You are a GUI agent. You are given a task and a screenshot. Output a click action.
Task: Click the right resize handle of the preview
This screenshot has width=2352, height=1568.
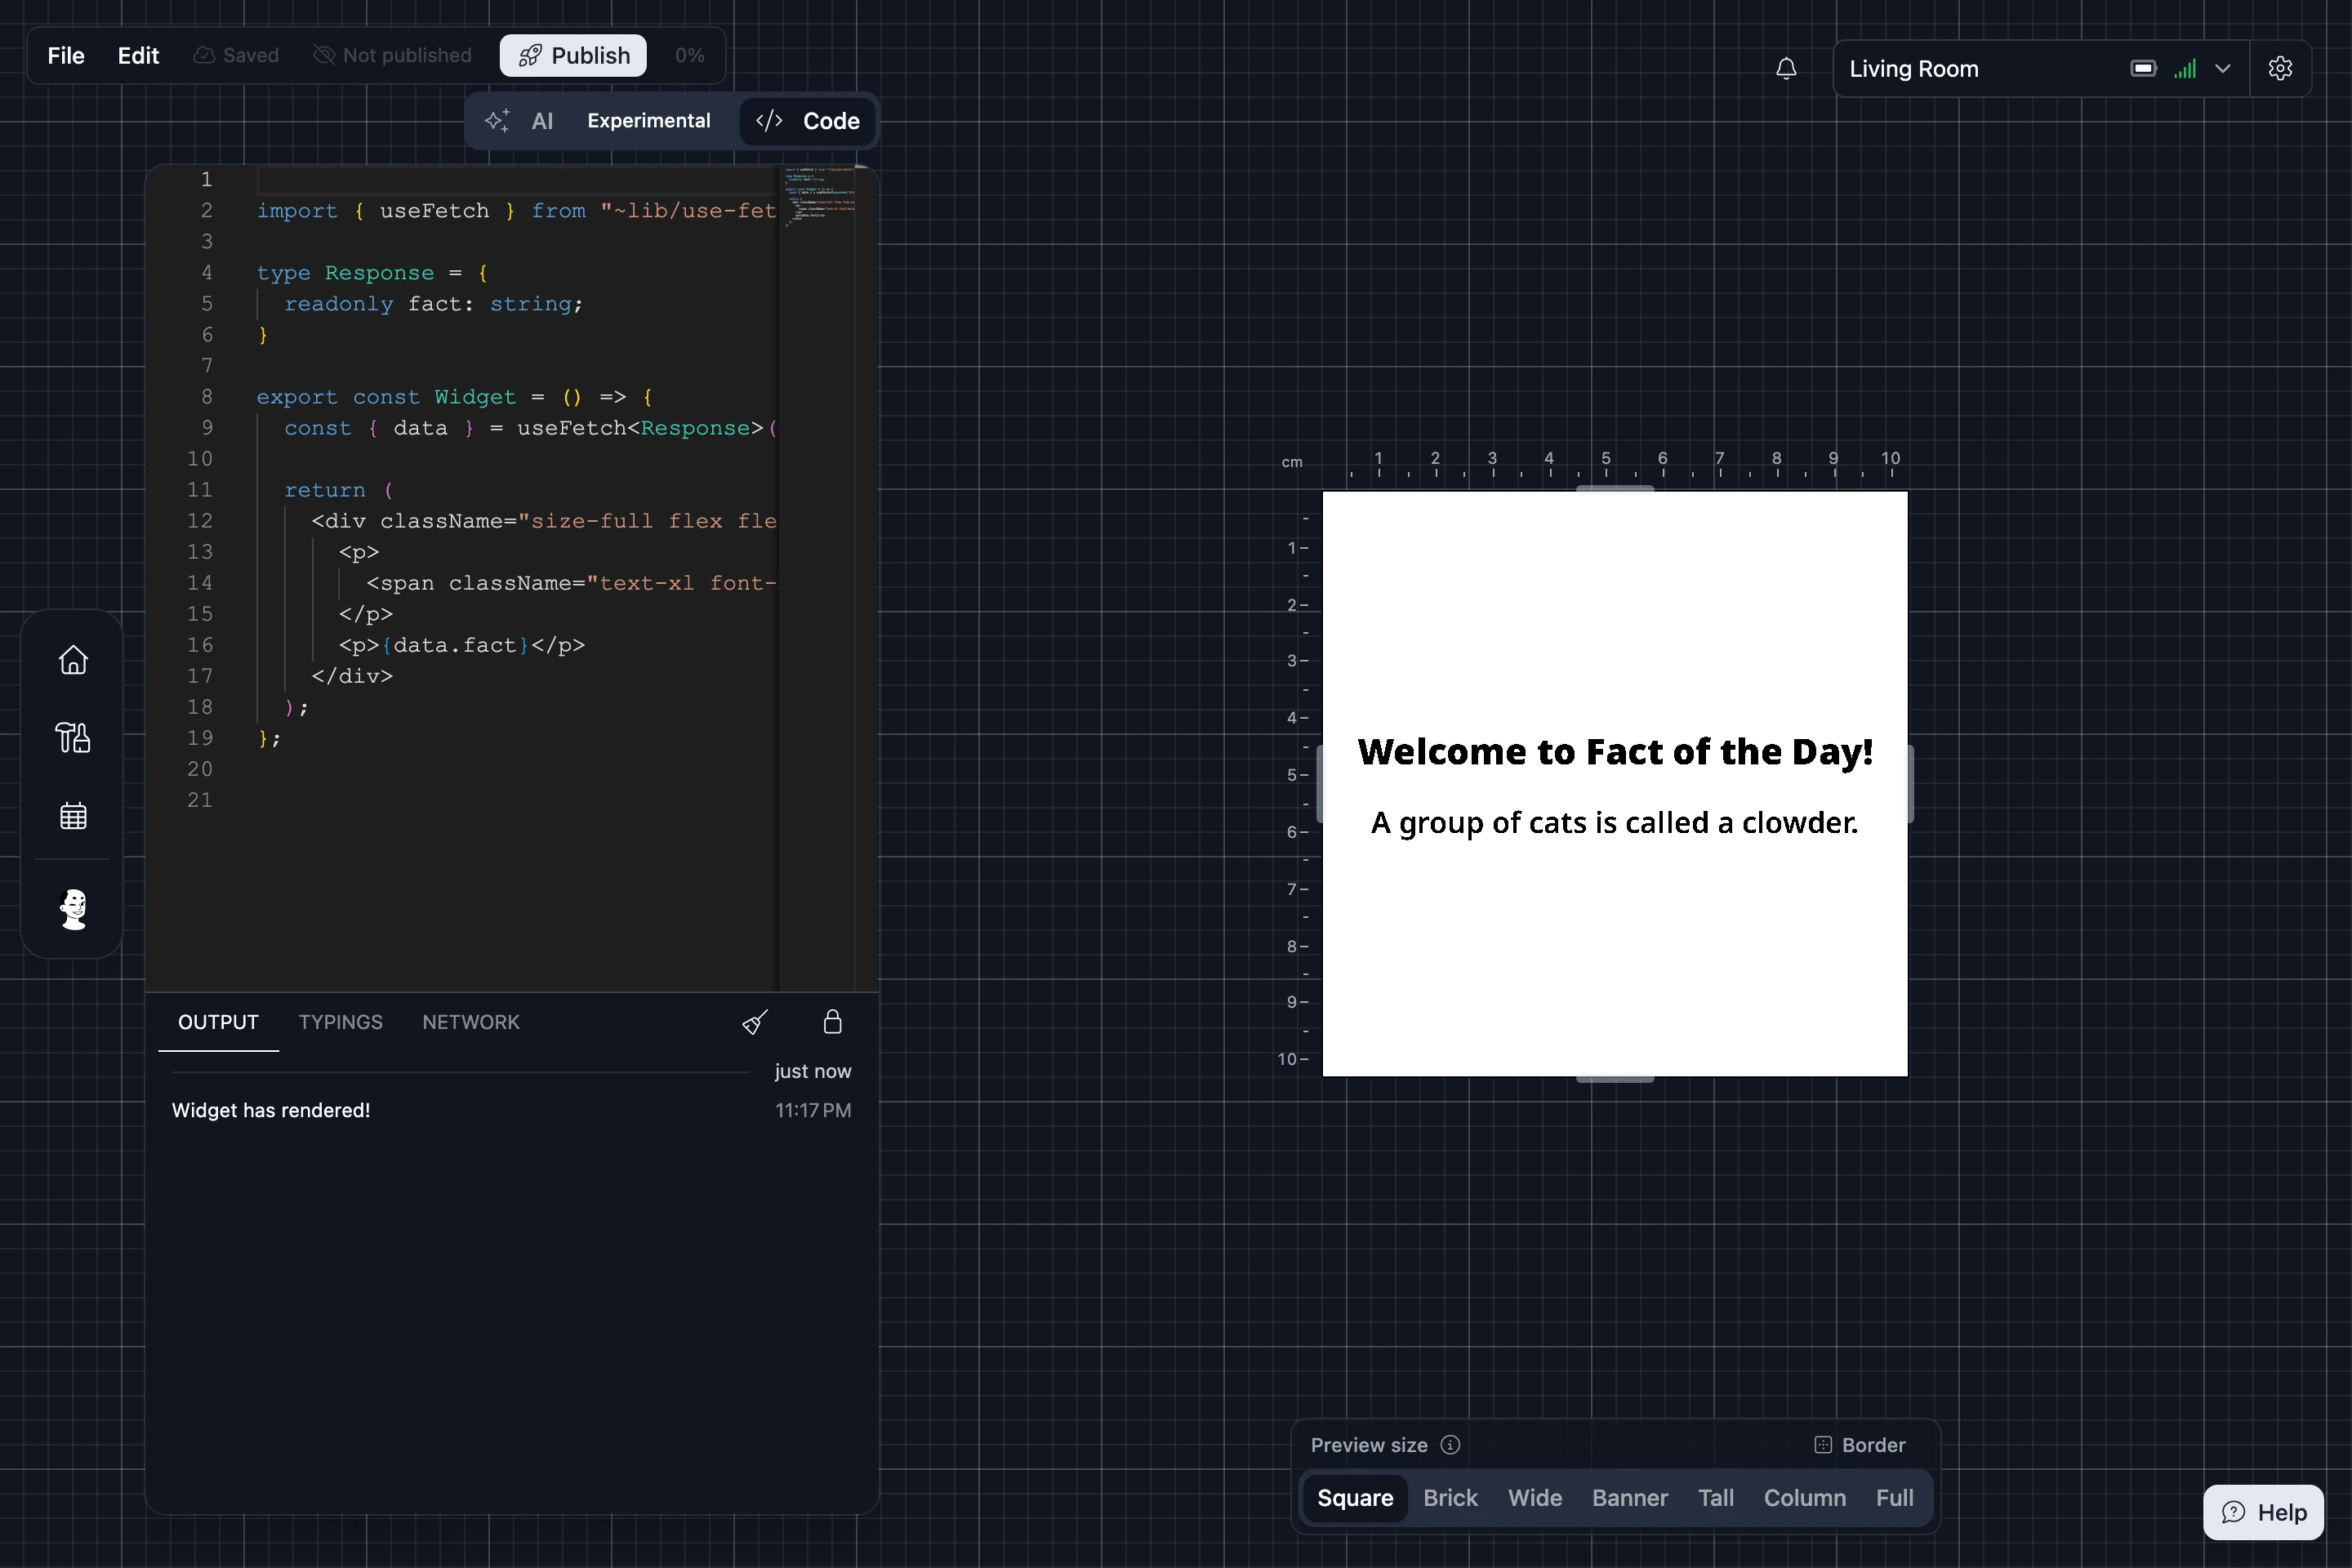tap(1910, 784)
